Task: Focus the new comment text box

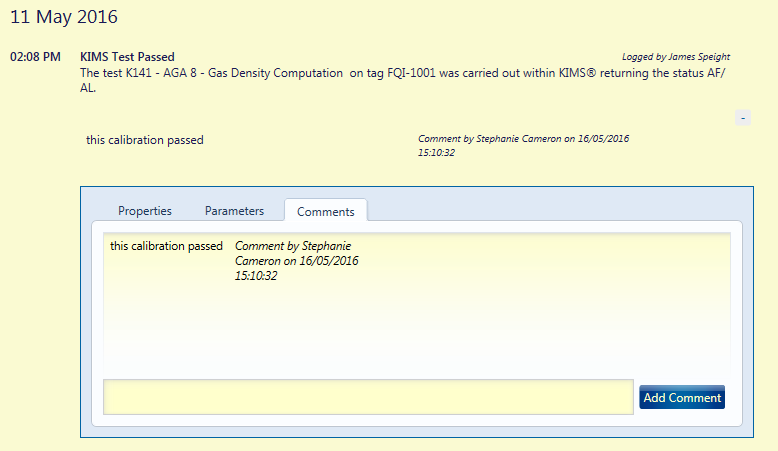Action: [368, 397]
